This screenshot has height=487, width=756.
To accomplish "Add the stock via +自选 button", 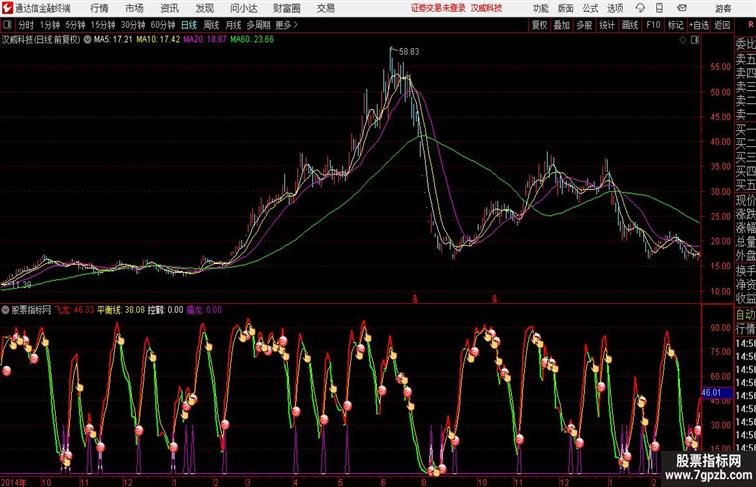I will click(x=699, y=25).
